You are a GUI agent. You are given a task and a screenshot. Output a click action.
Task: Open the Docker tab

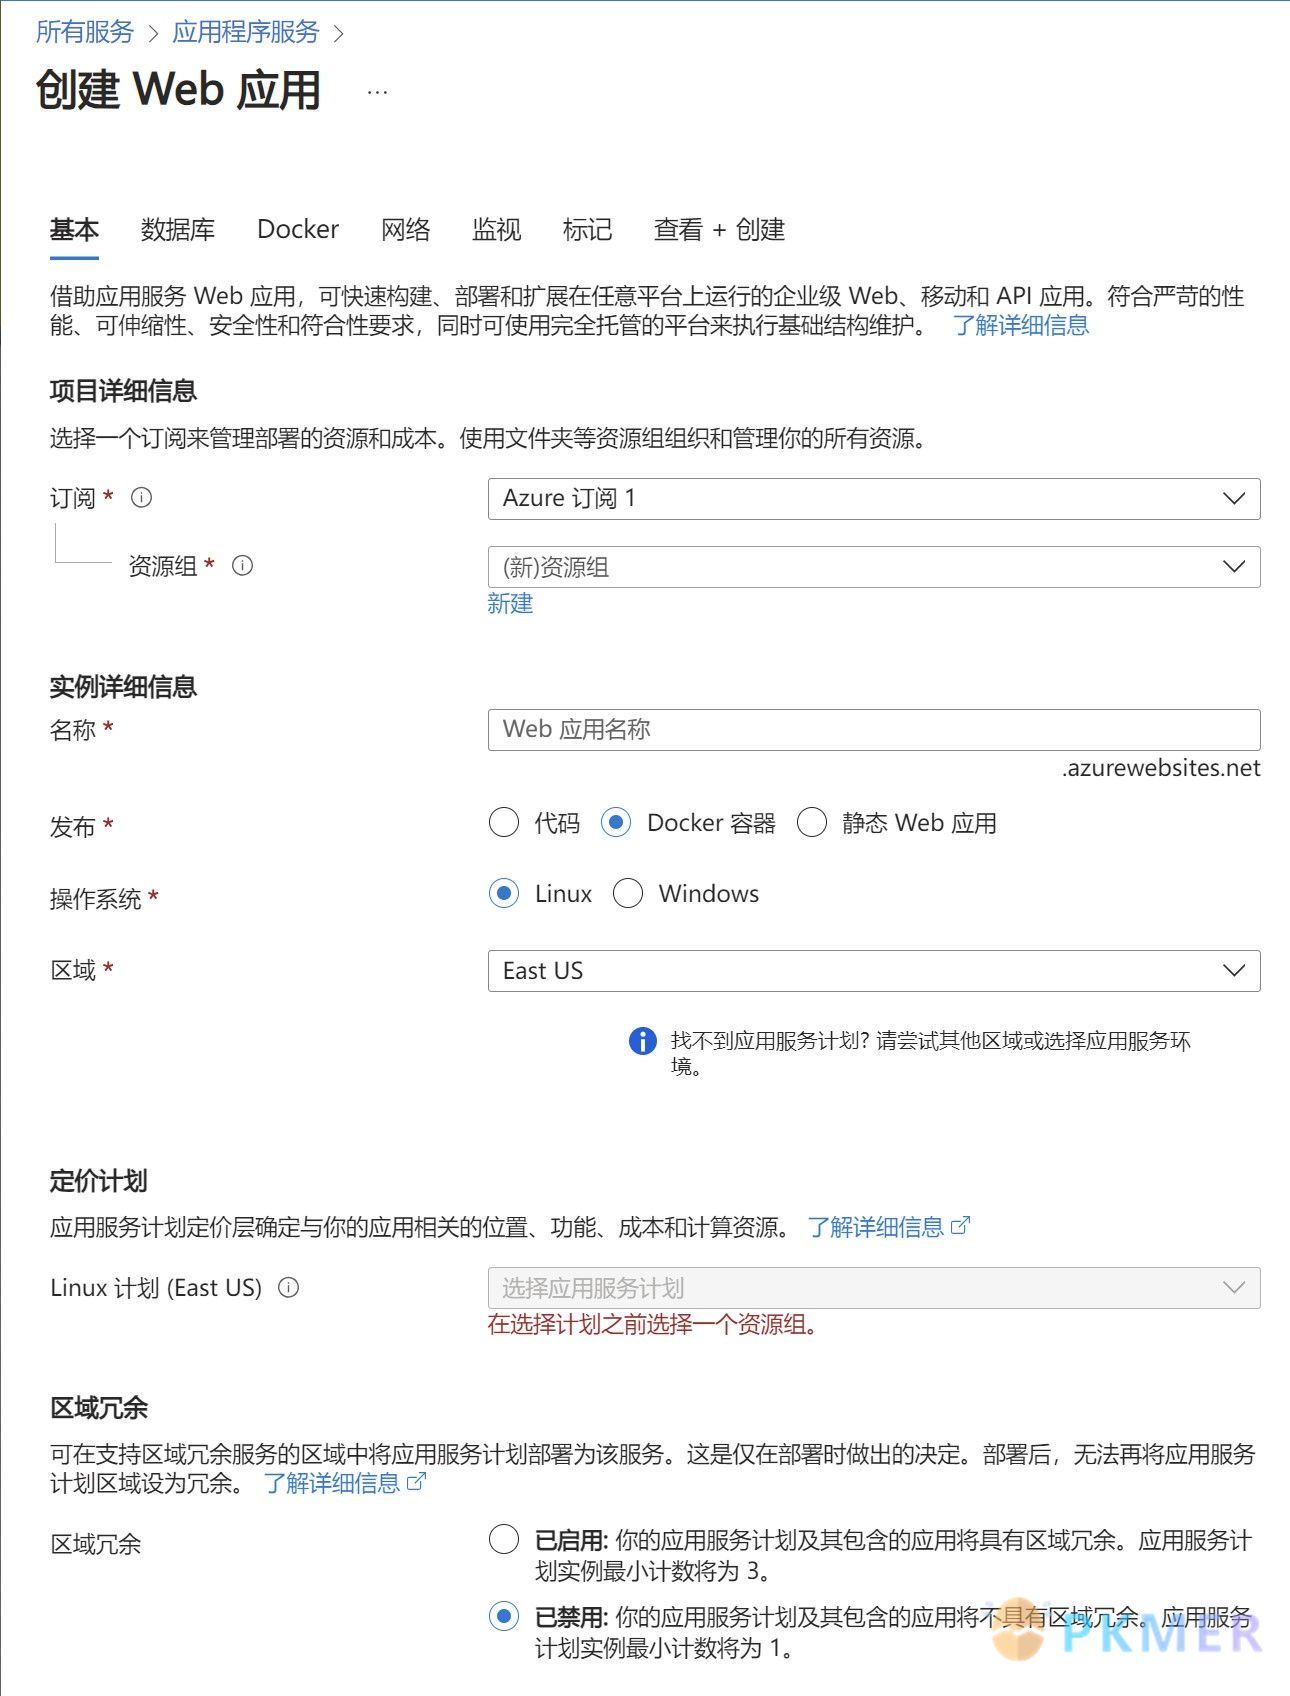click(x=298, y=230)
